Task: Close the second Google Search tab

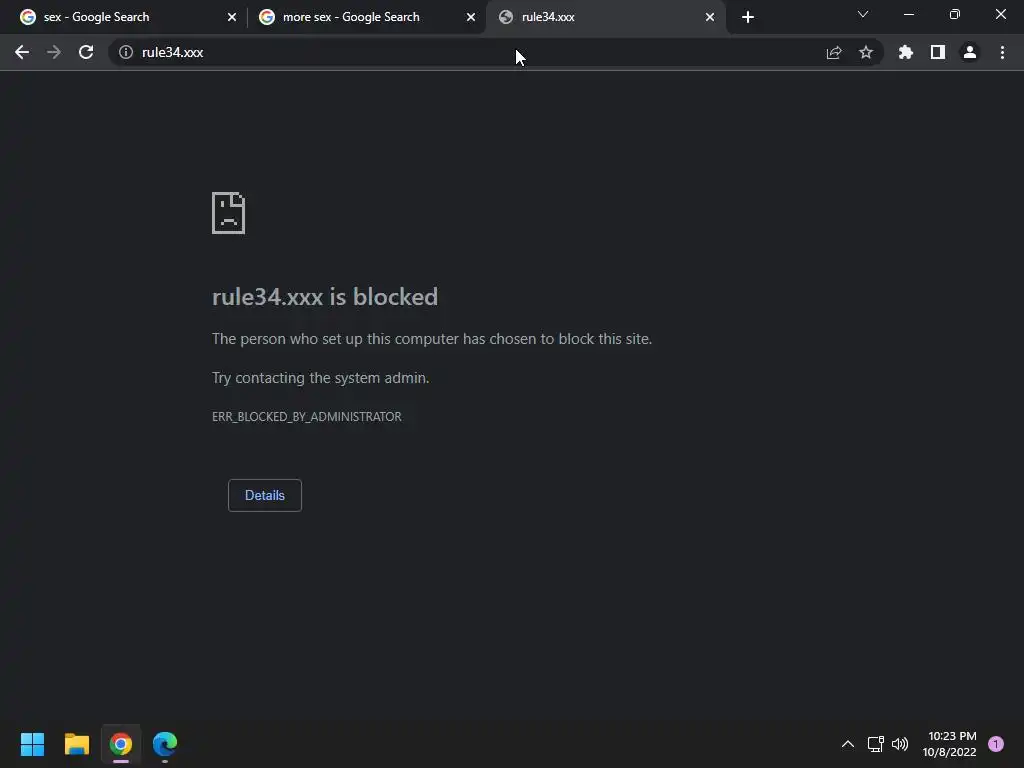Action: (471, 17)
